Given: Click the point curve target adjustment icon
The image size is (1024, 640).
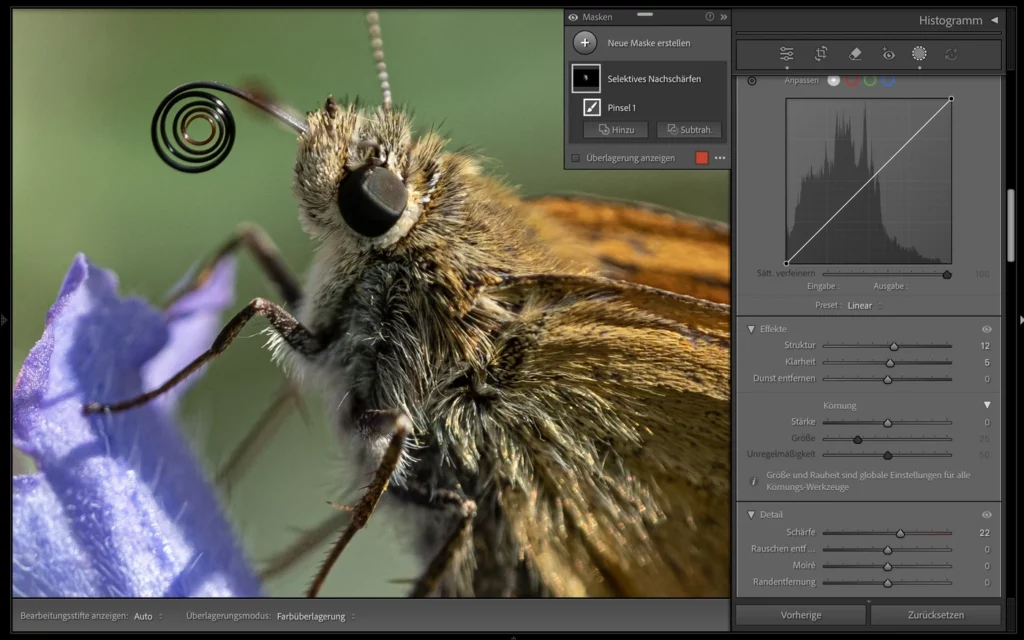Looking at the screenshot, I should pyautogui.click(x=752, y=81).
